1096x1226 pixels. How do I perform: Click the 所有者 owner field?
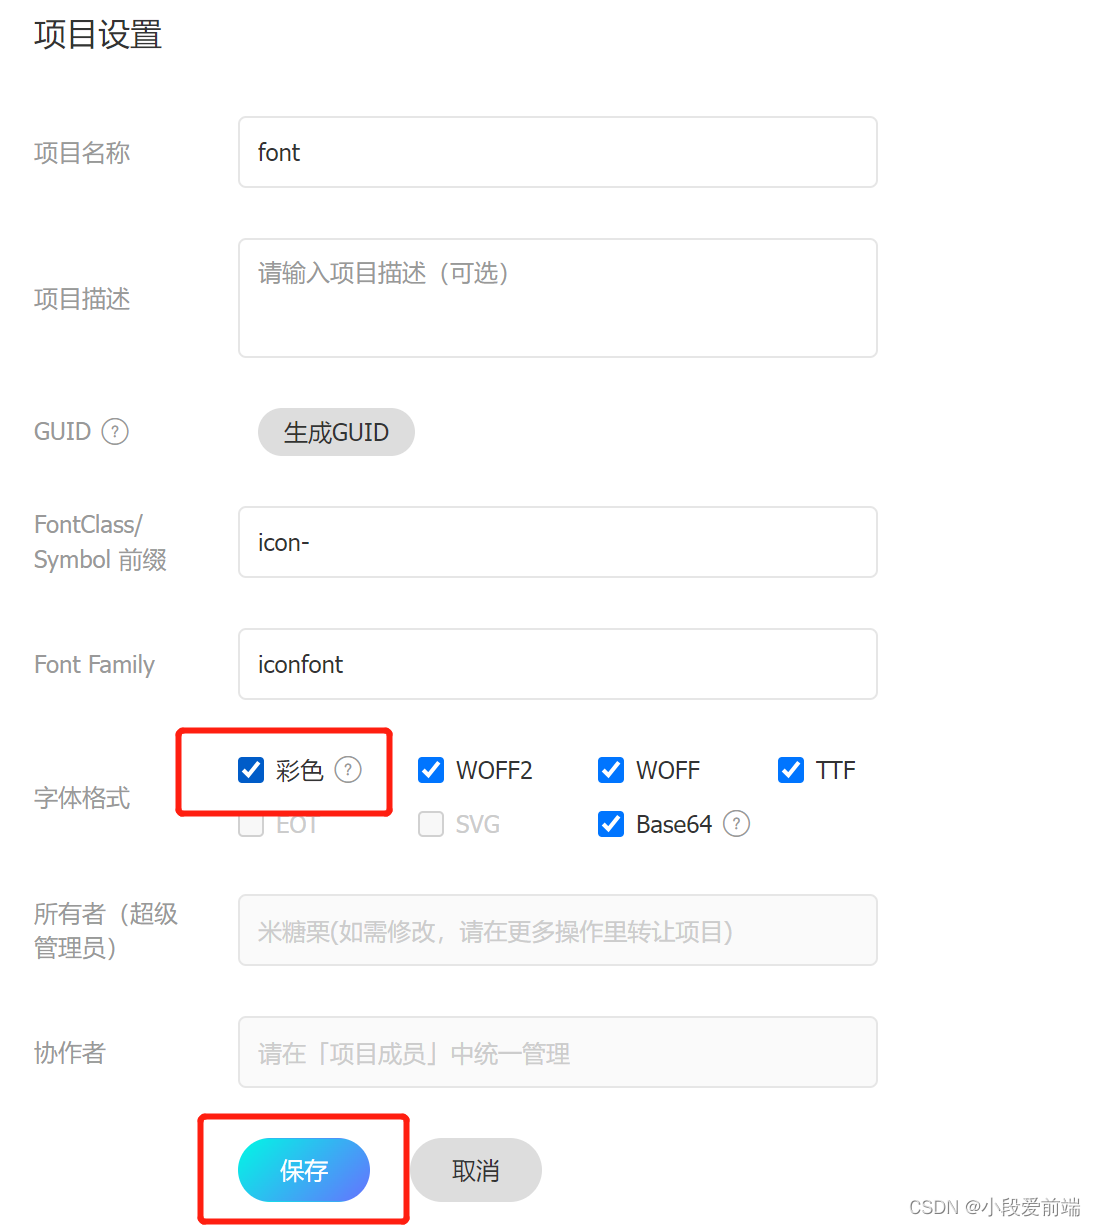pyautogui.click(x=557, y=930)
